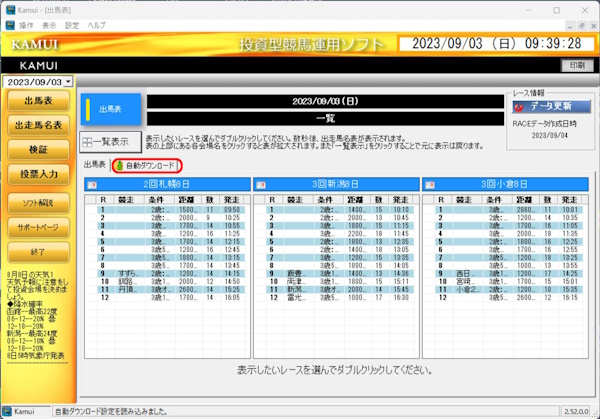Click the Kamui app icon in title bar
This screenshot has height=419, width=600.
click(9, 8)
